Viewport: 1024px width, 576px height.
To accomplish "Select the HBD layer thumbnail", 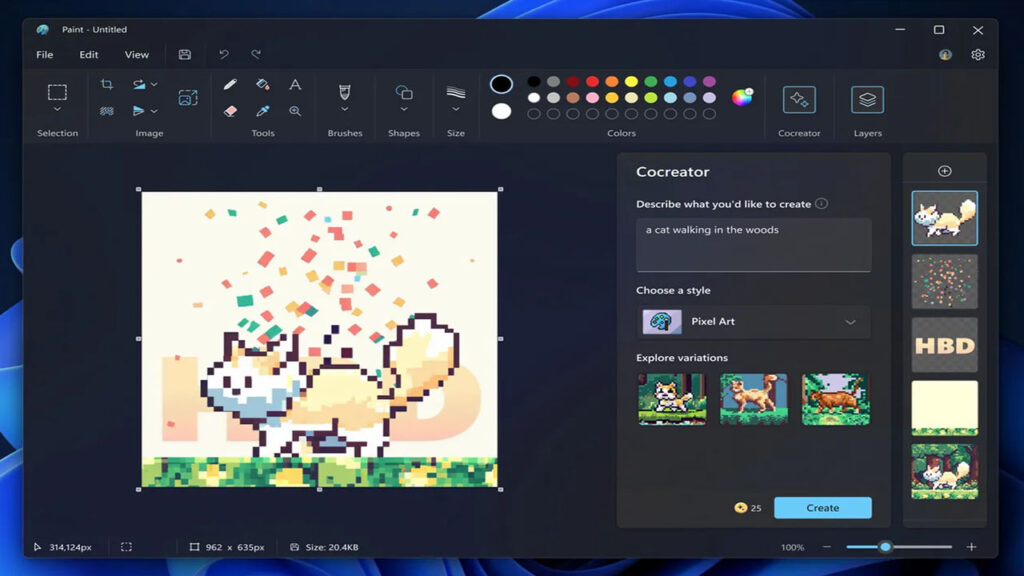I will click(943, 345).
